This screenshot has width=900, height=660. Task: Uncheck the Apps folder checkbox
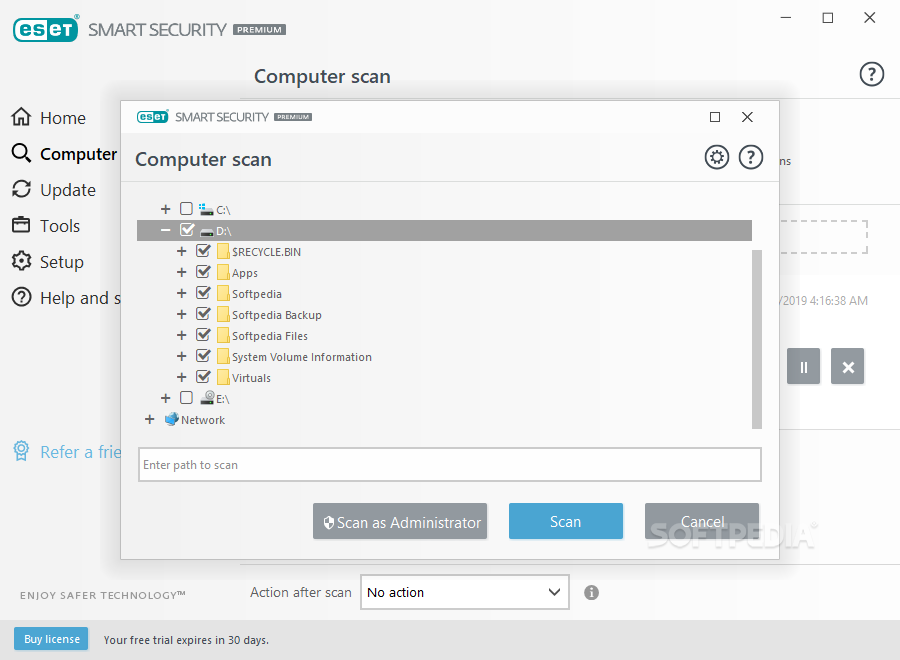pos(203,271)
